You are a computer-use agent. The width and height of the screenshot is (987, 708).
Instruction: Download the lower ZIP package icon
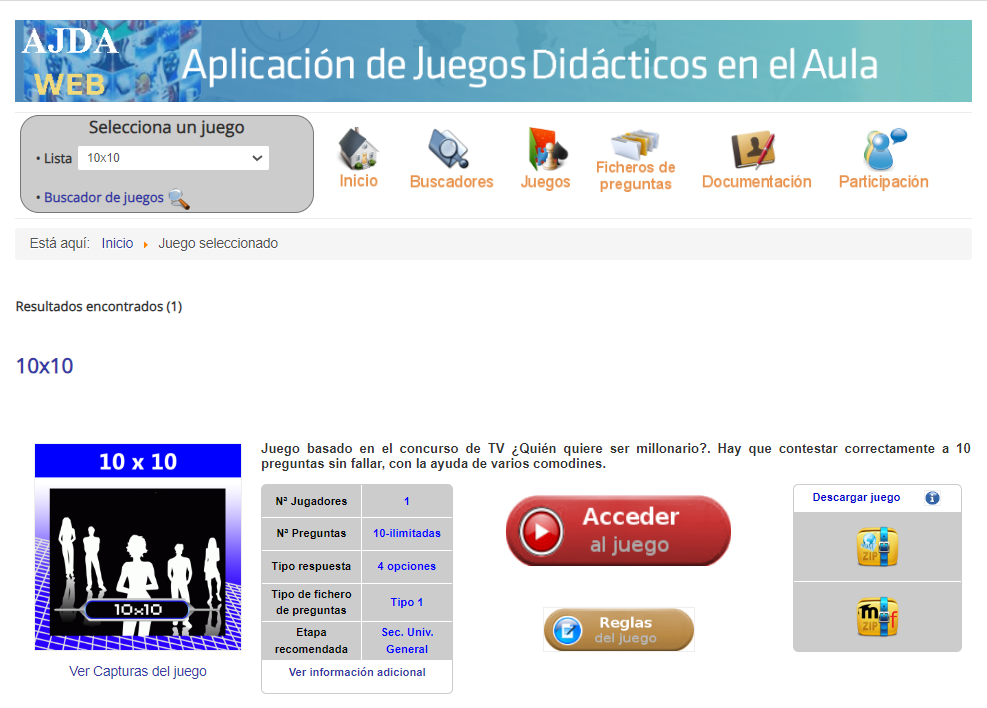(877, 617)
